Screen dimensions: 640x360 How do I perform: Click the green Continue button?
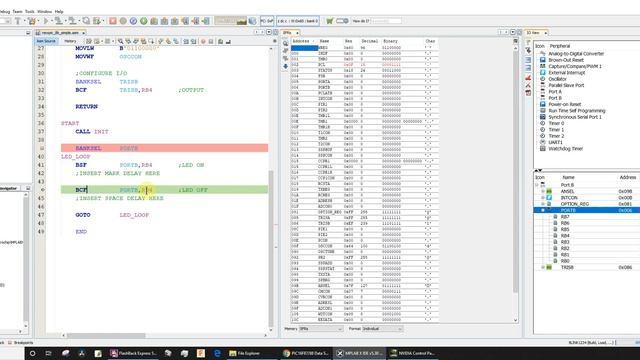pyautogui.click(x=144, y=21)
